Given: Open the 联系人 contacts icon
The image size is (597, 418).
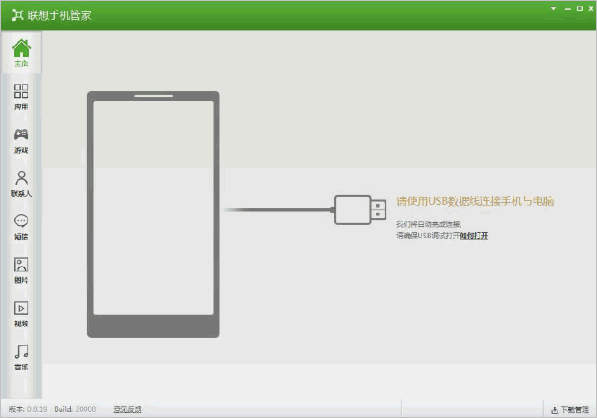Looking at the screenshot, I should [21, 178].
